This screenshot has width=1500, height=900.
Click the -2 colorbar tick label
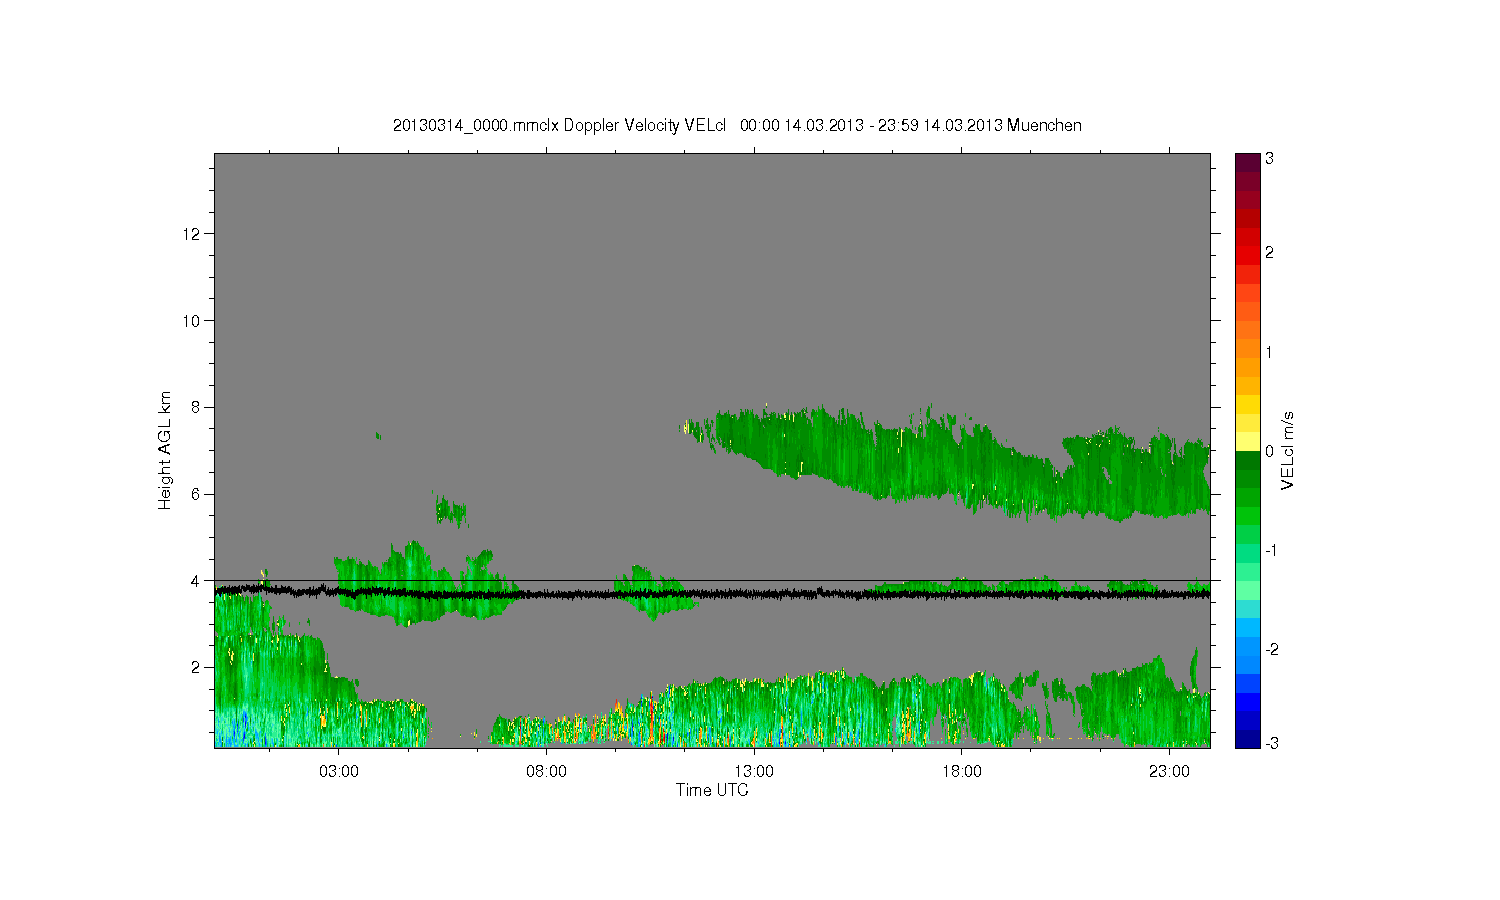pyautogui.click(x=1269, y=649)
